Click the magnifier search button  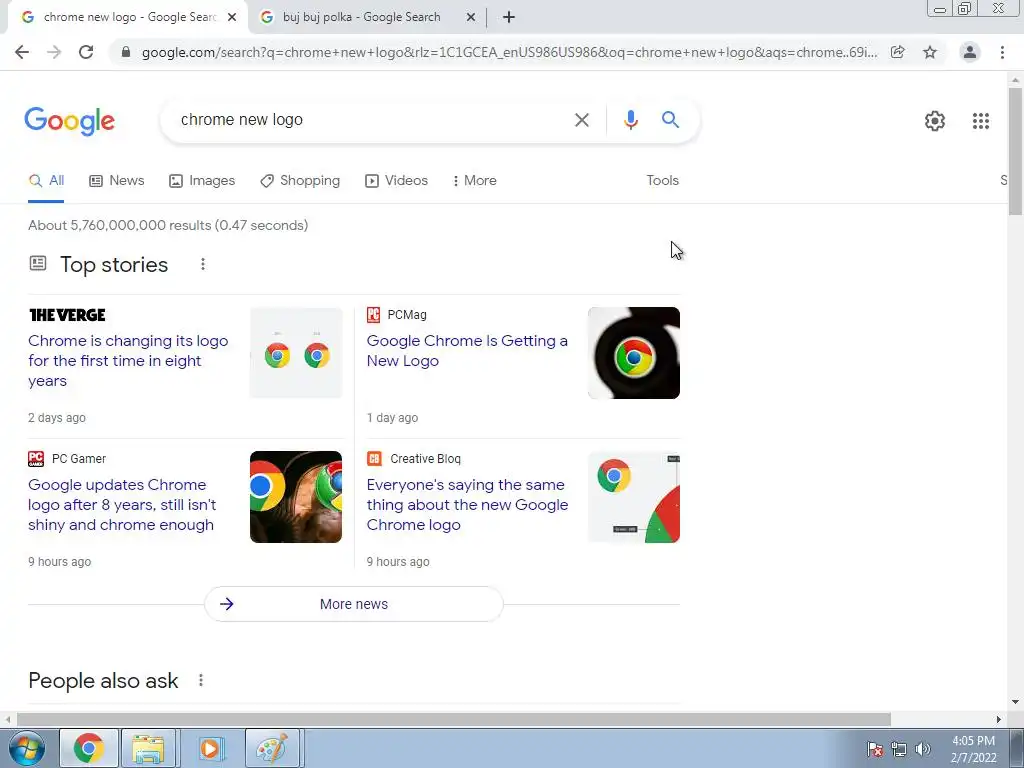click(670, 120)
